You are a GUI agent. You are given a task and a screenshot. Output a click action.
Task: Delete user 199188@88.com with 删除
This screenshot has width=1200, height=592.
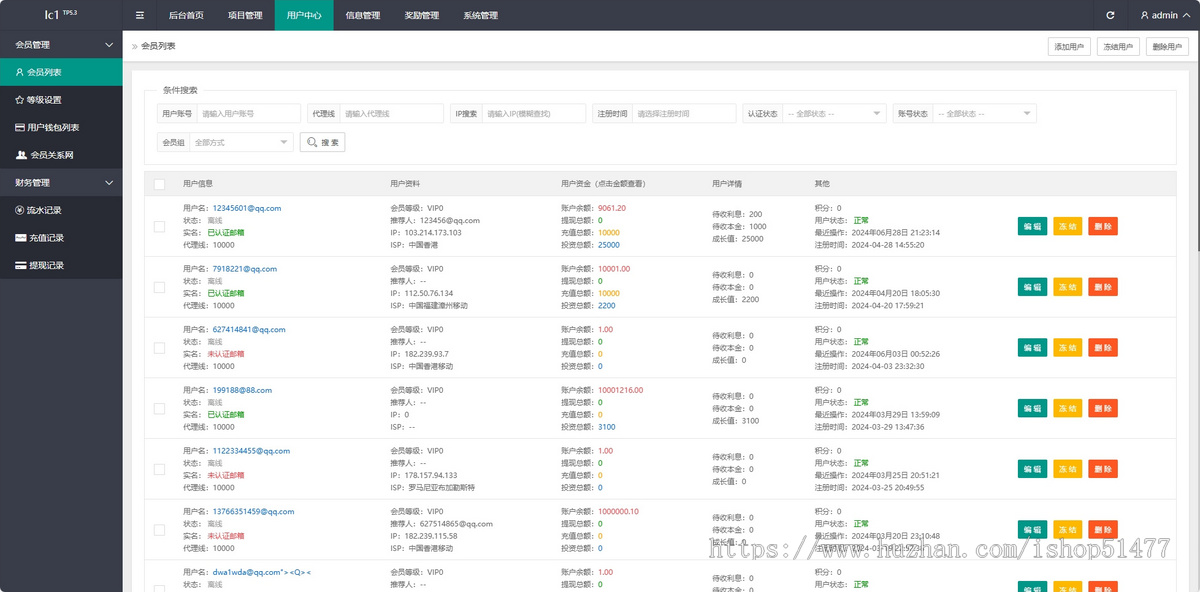tap(1103, 408)
